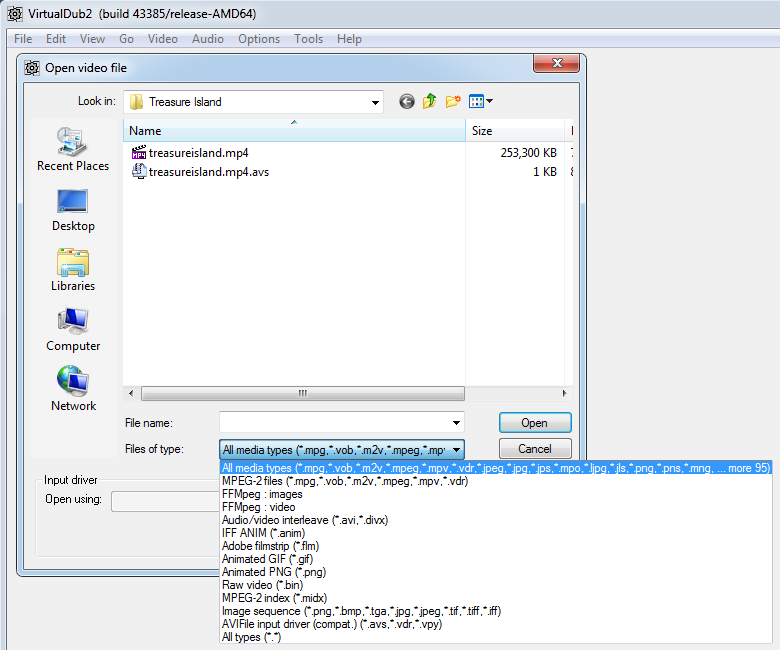Screen dimensions: 780x650
Task: Open the View menu
Action: (x=93, y=39)
